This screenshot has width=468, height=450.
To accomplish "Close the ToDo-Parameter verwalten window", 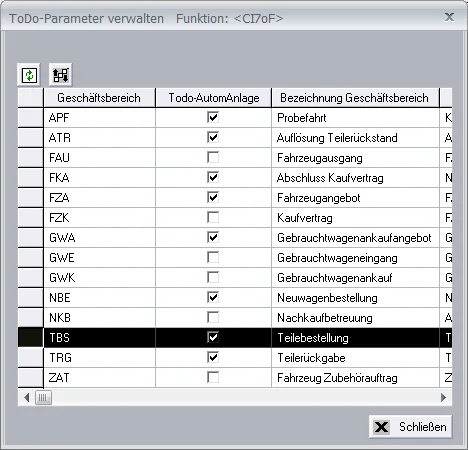I will click(449, 17).
